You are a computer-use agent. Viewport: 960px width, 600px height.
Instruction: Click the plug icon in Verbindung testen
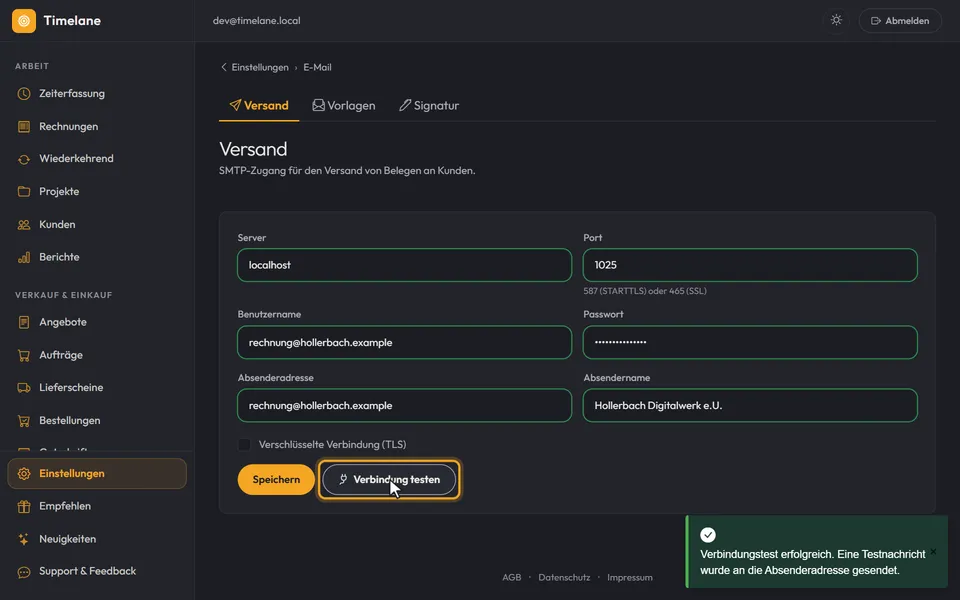click(343, 479)
